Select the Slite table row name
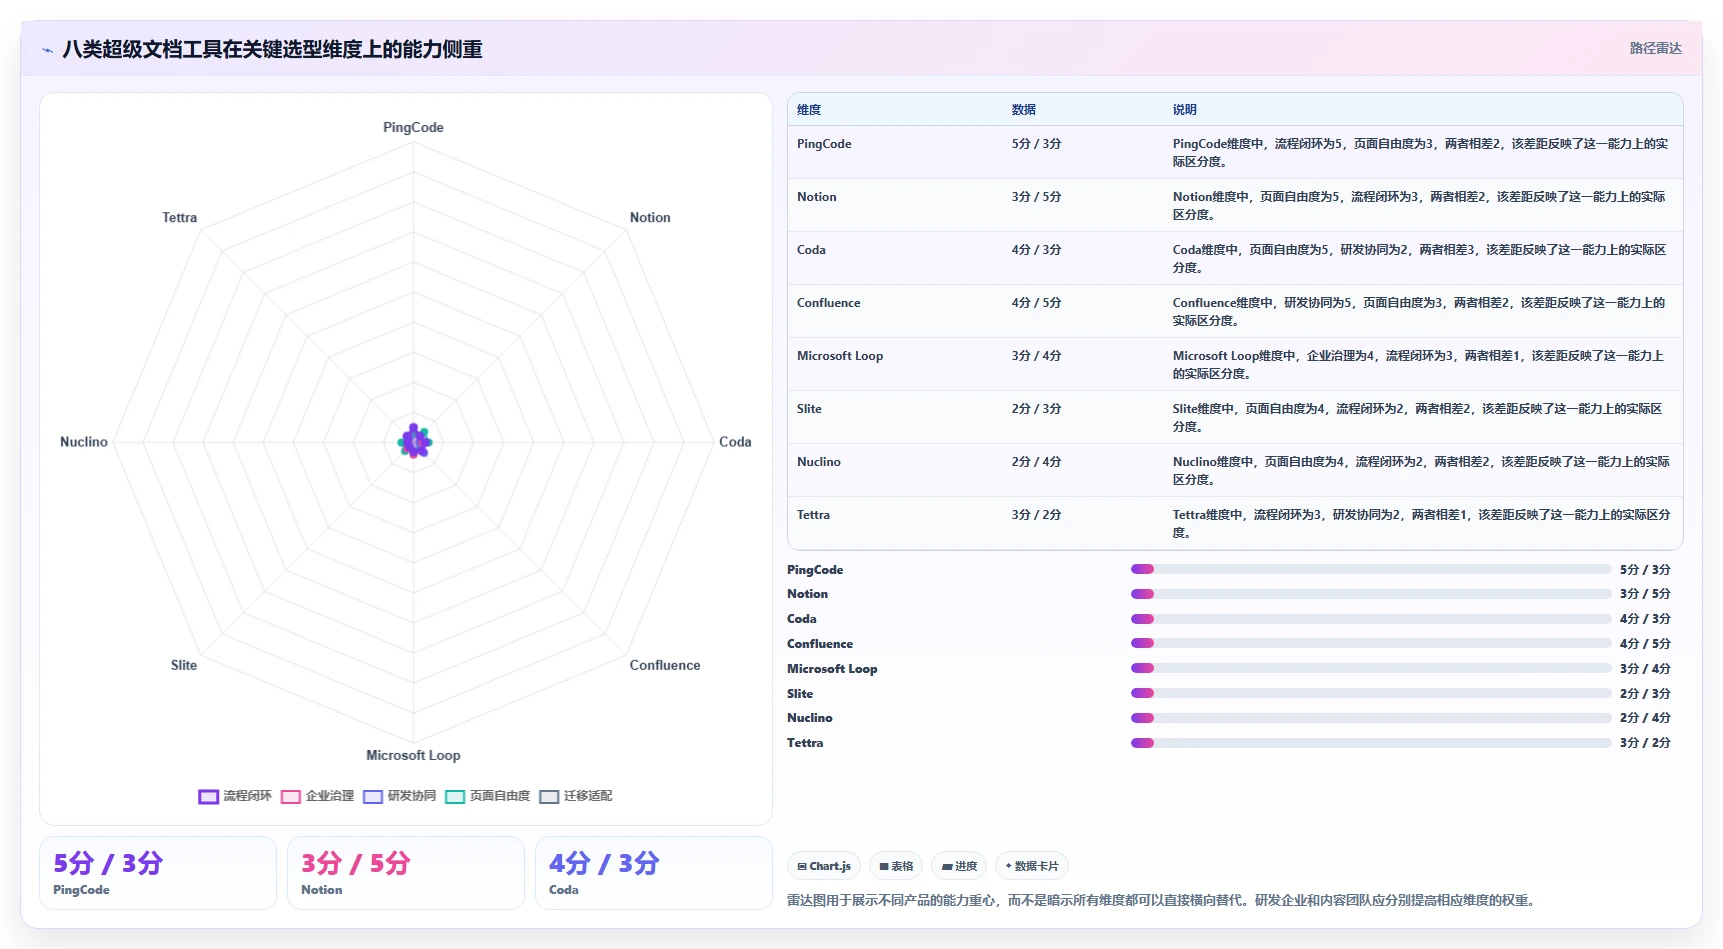The height and width of the screenshot is (949, 1723). click(x=809, y=409)
